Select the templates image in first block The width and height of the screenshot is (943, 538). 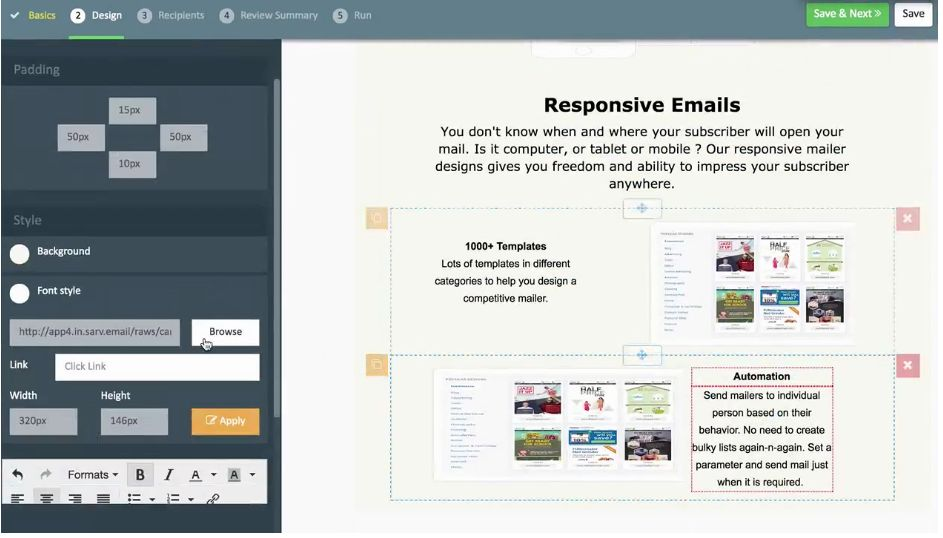[x=753, y=284]
